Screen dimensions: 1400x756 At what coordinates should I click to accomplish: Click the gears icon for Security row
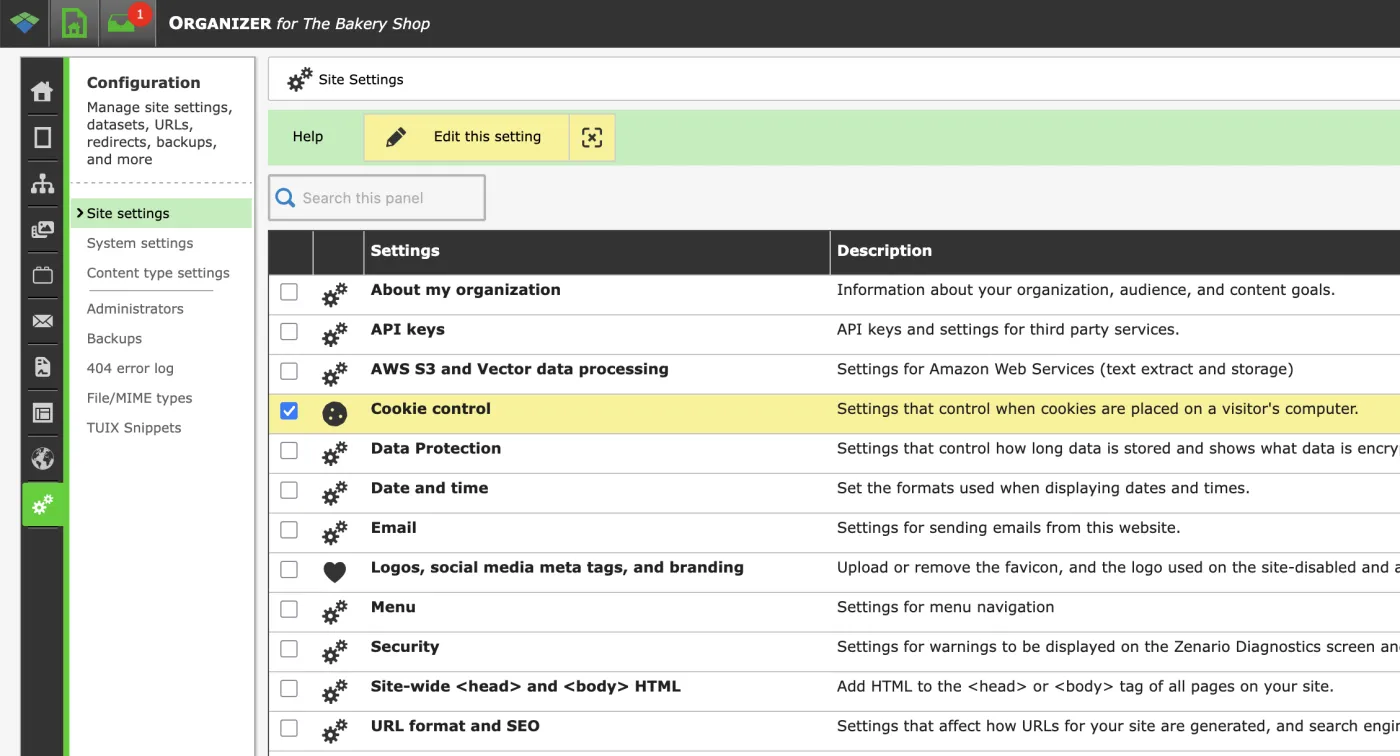coord(334,652)
